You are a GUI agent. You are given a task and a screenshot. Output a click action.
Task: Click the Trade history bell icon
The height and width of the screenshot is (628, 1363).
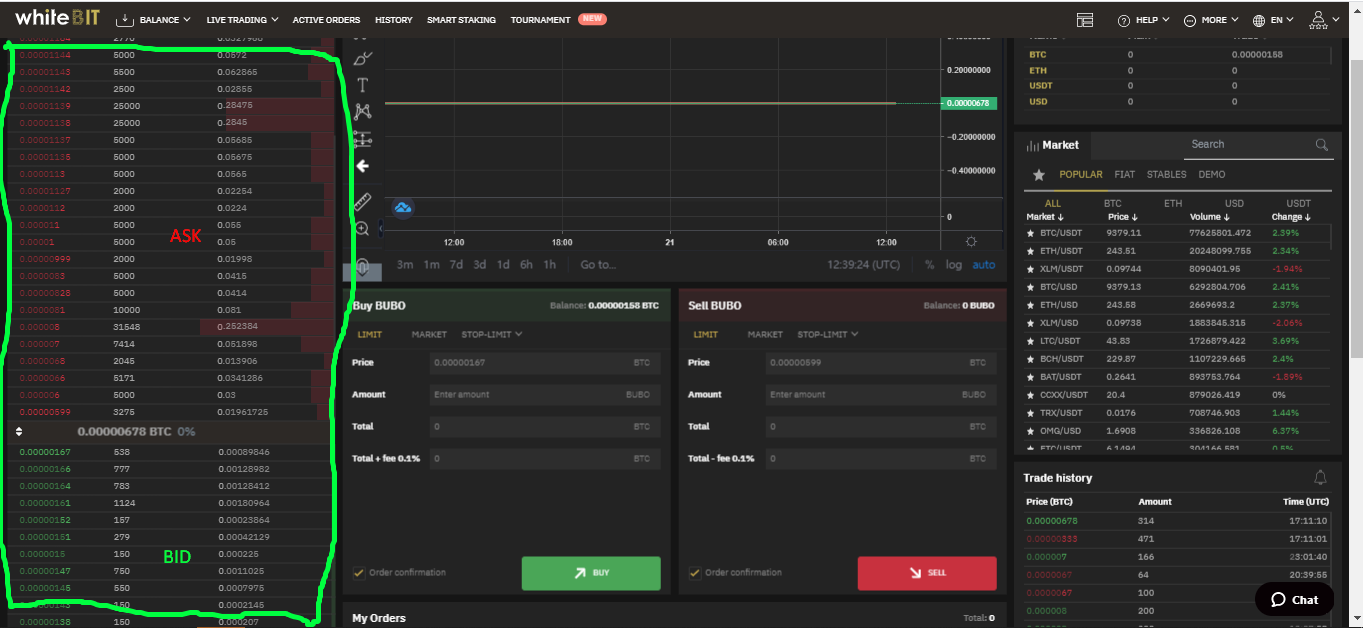coord(1320,478)
